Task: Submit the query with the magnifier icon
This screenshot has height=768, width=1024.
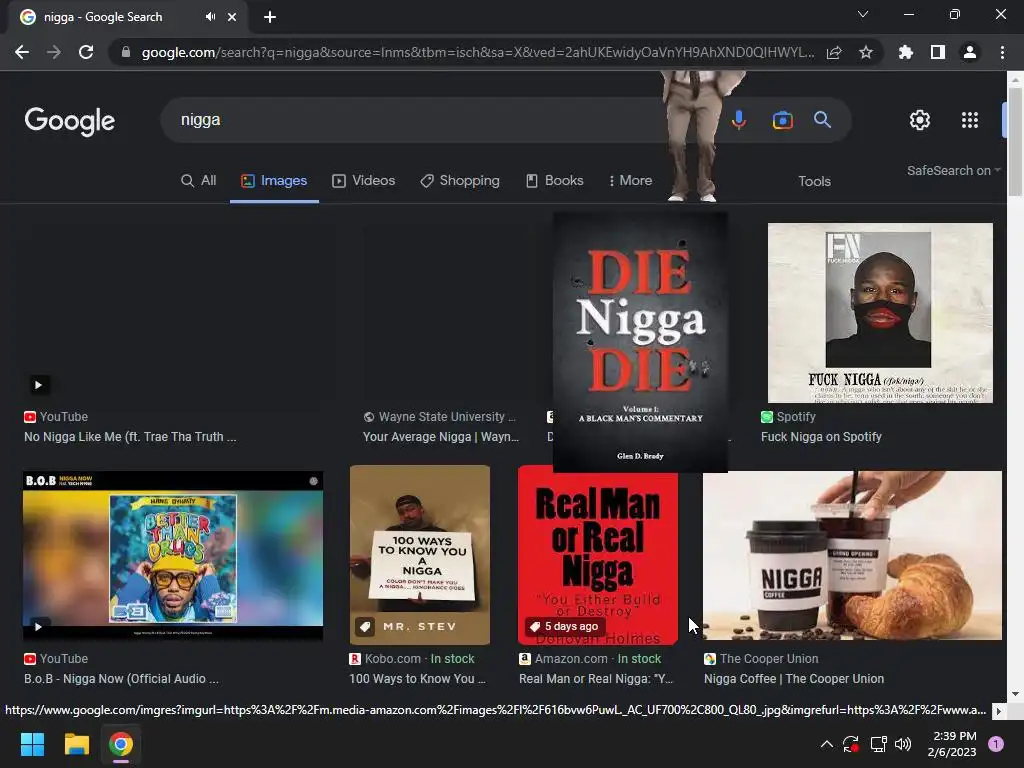Action: click(x=822, y=120)
